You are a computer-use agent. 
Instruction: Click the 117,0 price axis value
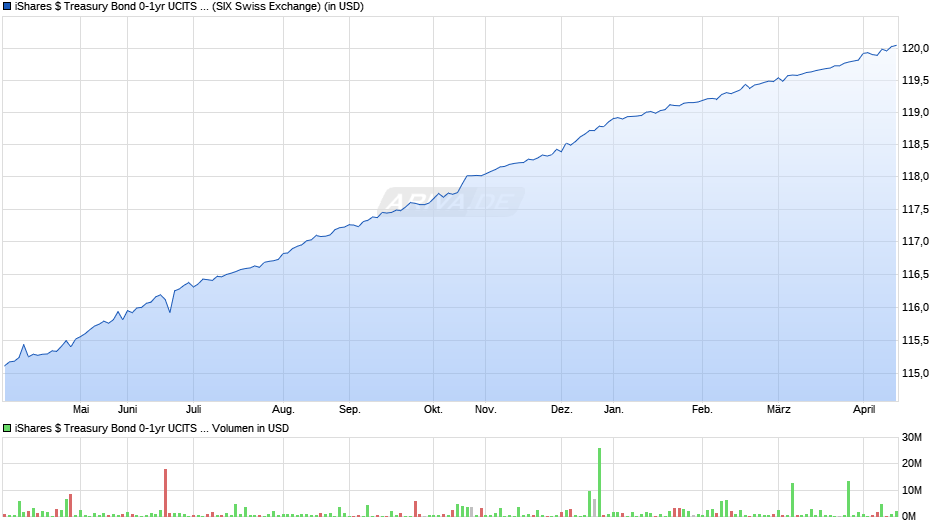tap(915, 241)
